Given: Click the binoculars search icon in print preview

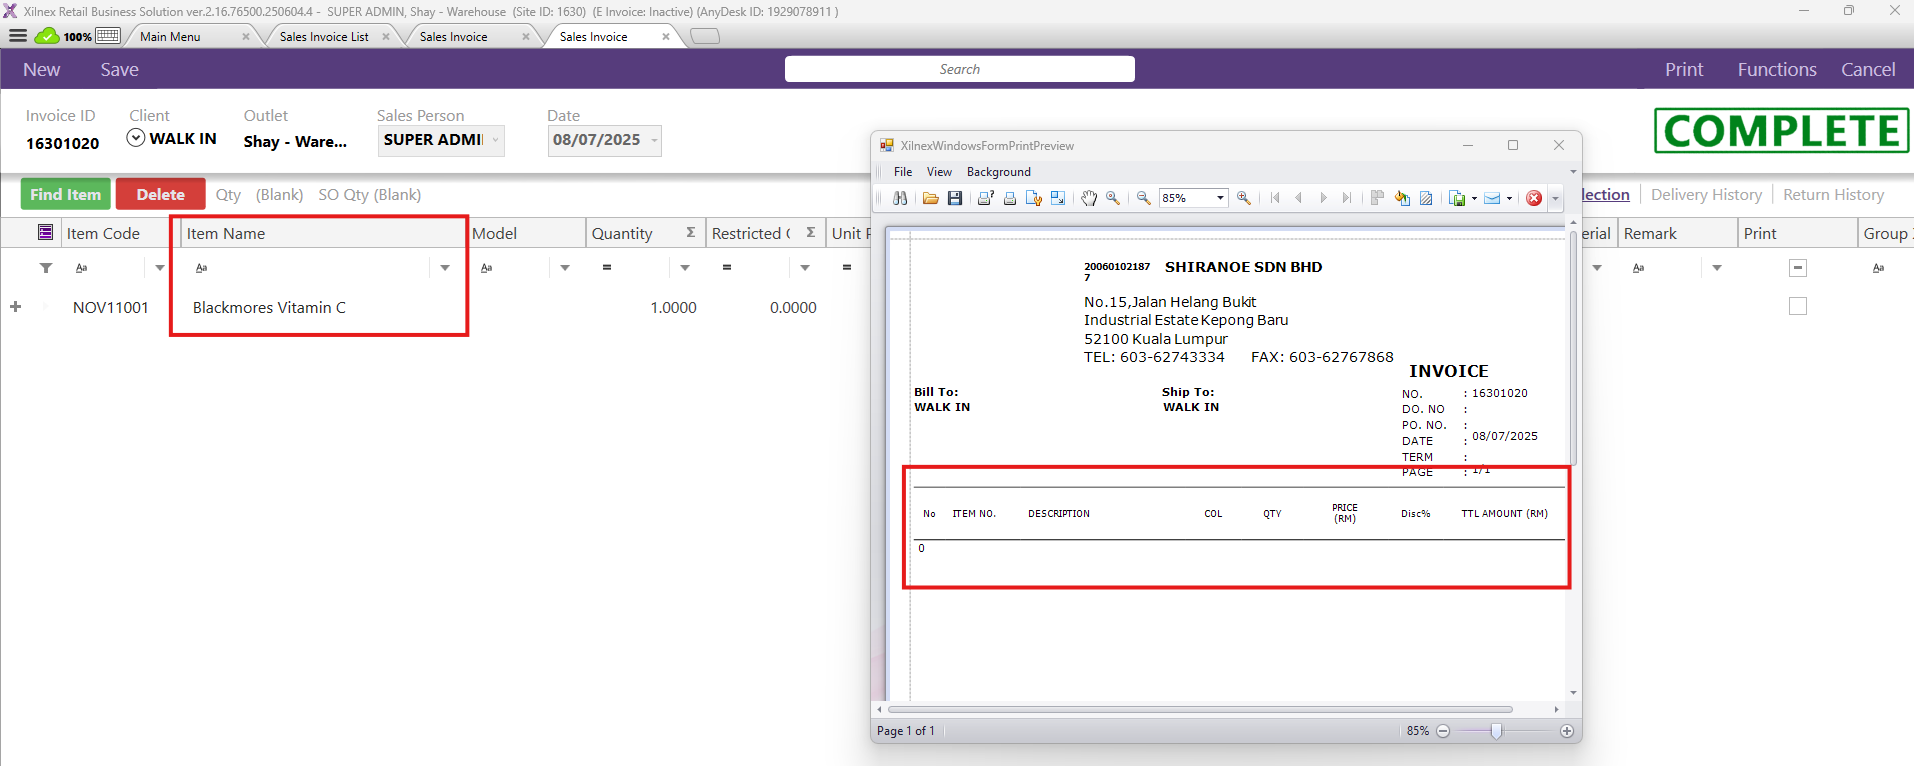Looking at the screenshot, I should pos(900,198).
